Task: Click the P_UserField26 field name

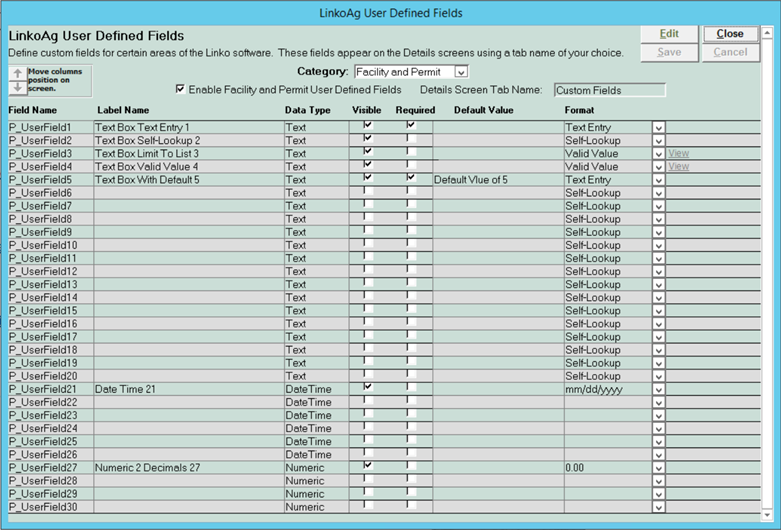Action: (x=43, y=455)
